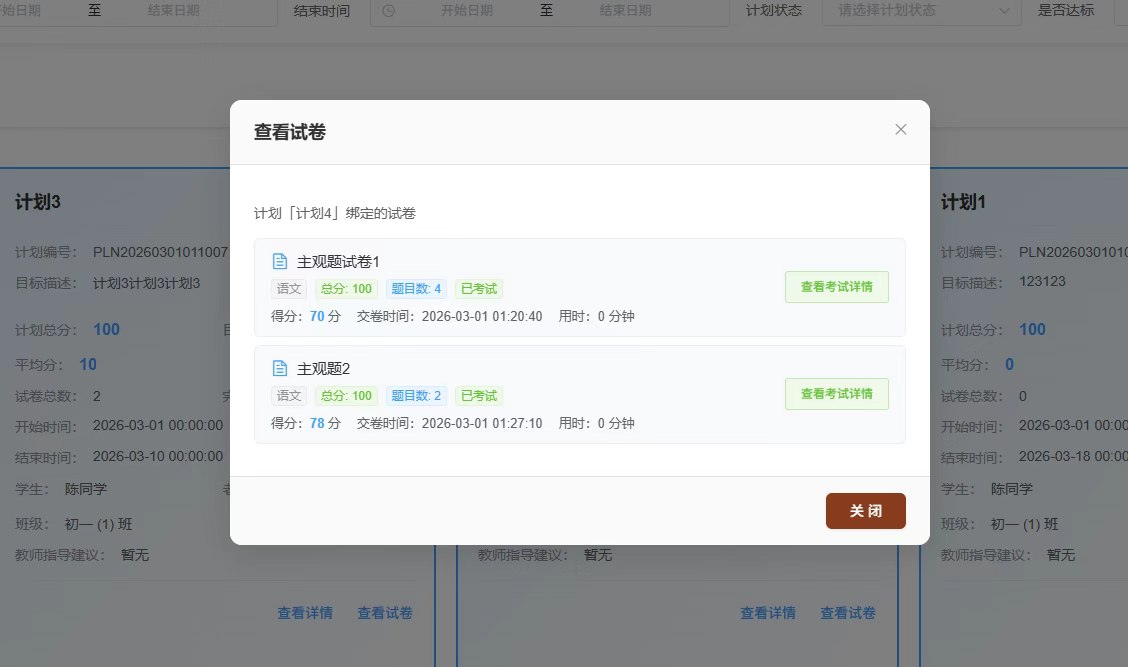Click 总分: 100 tag of 主观题试卷1
Viewport: 1128px width, 667px height.
(346, 289)
